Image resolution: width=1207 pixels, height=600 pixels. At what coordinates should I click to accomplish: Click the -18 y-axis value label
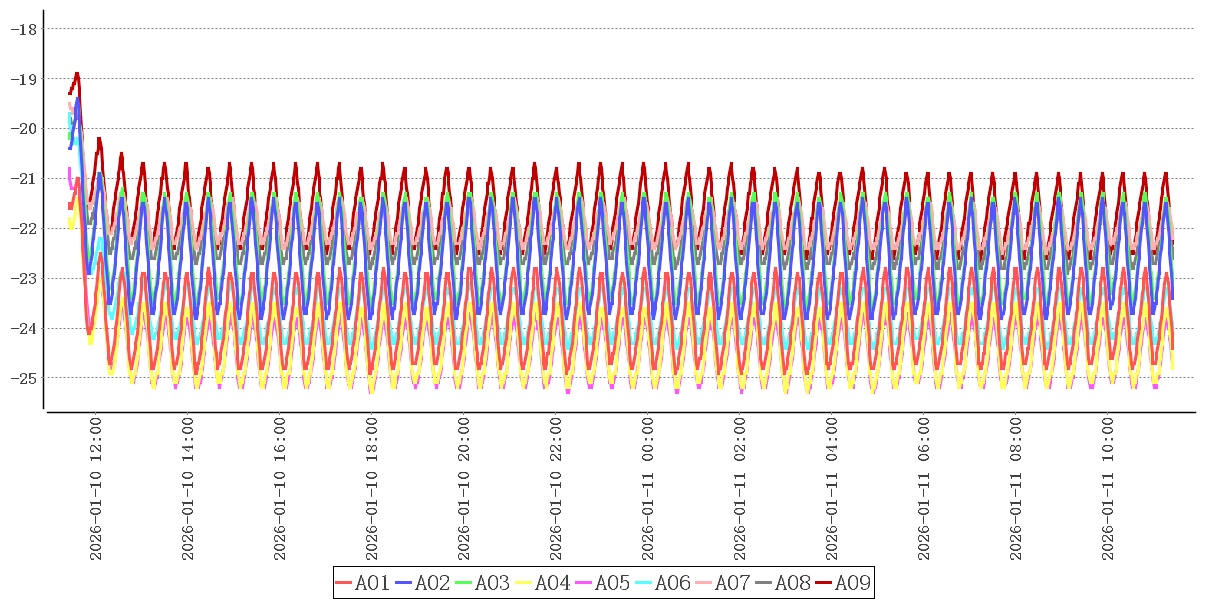pos(23,29)
